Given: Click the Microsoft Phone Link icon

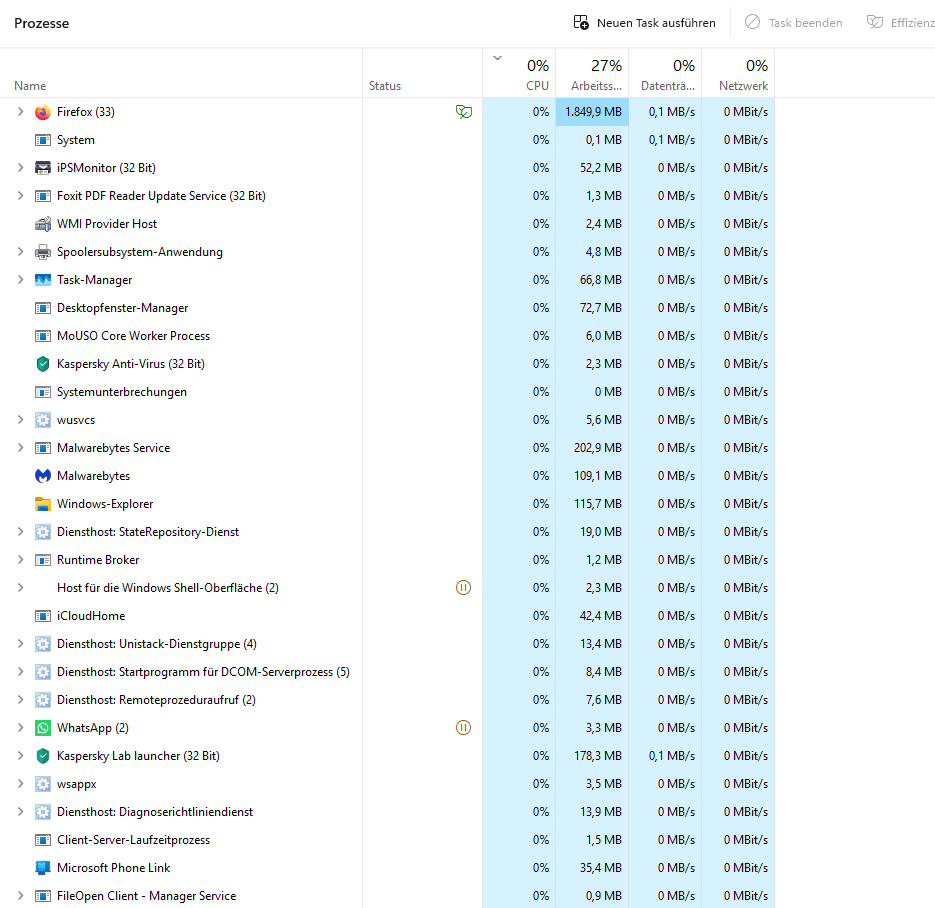Looking at the screenshot, I should [x=43, y=868].
